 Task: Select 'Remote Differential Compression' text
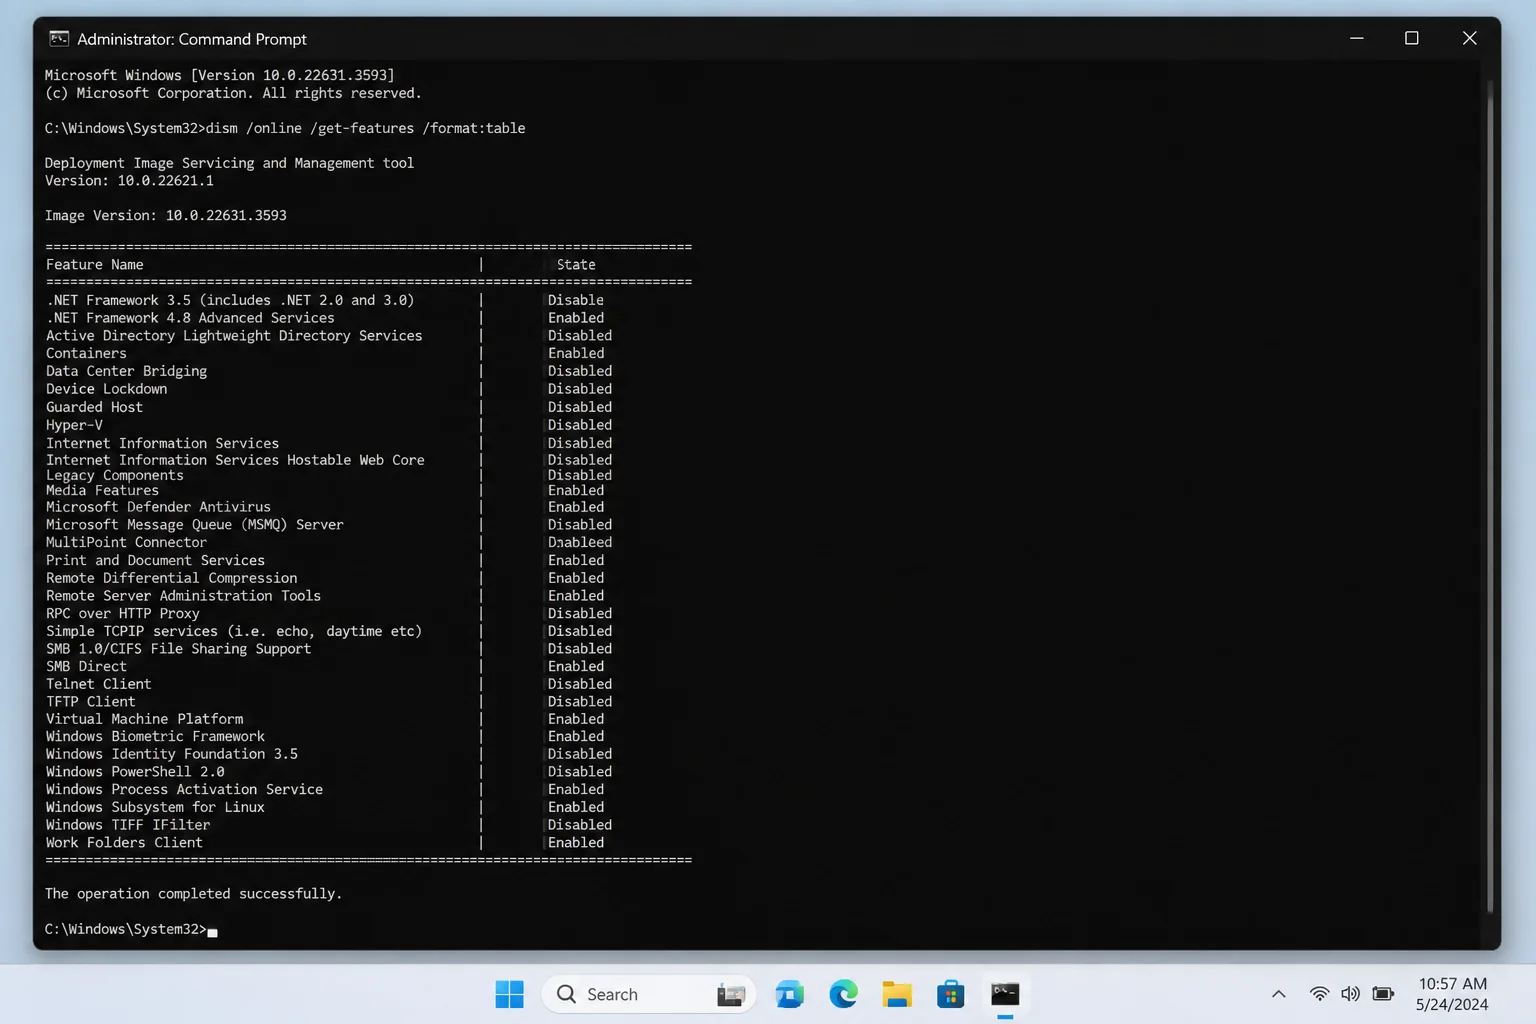(x=172, y=578)
